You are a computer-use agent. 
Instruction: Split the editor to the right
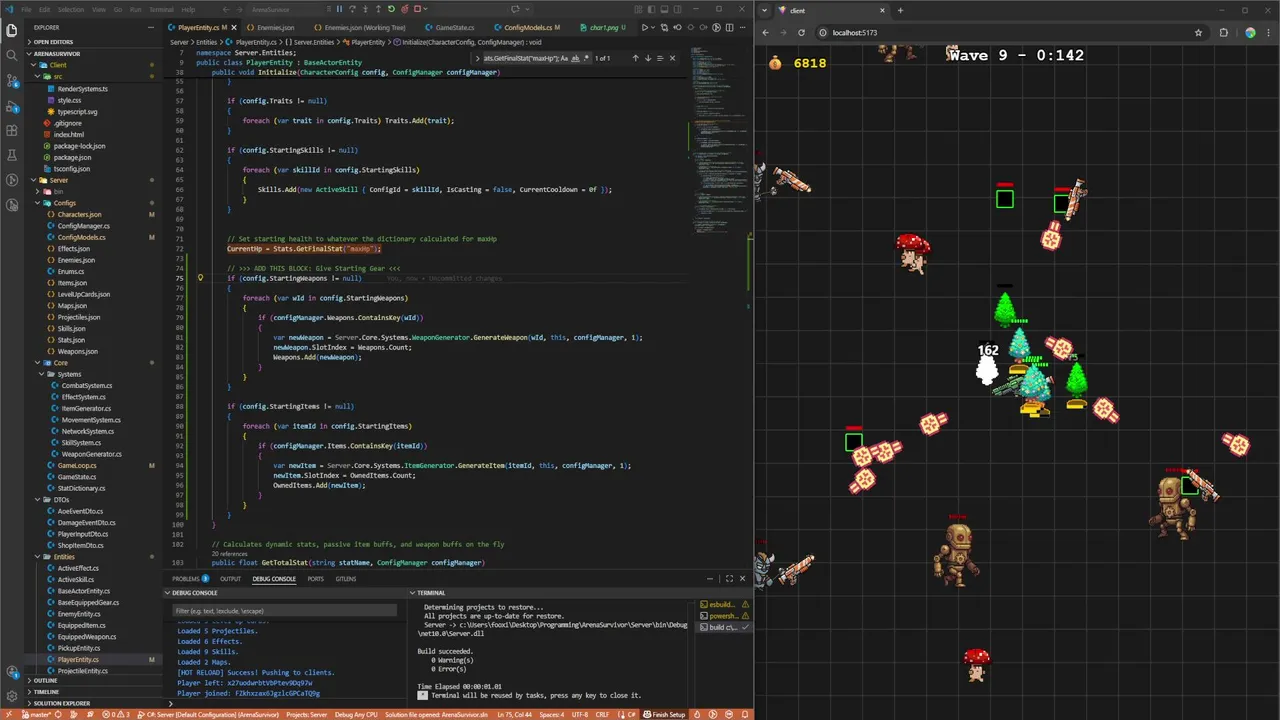[x=729, y=27]
